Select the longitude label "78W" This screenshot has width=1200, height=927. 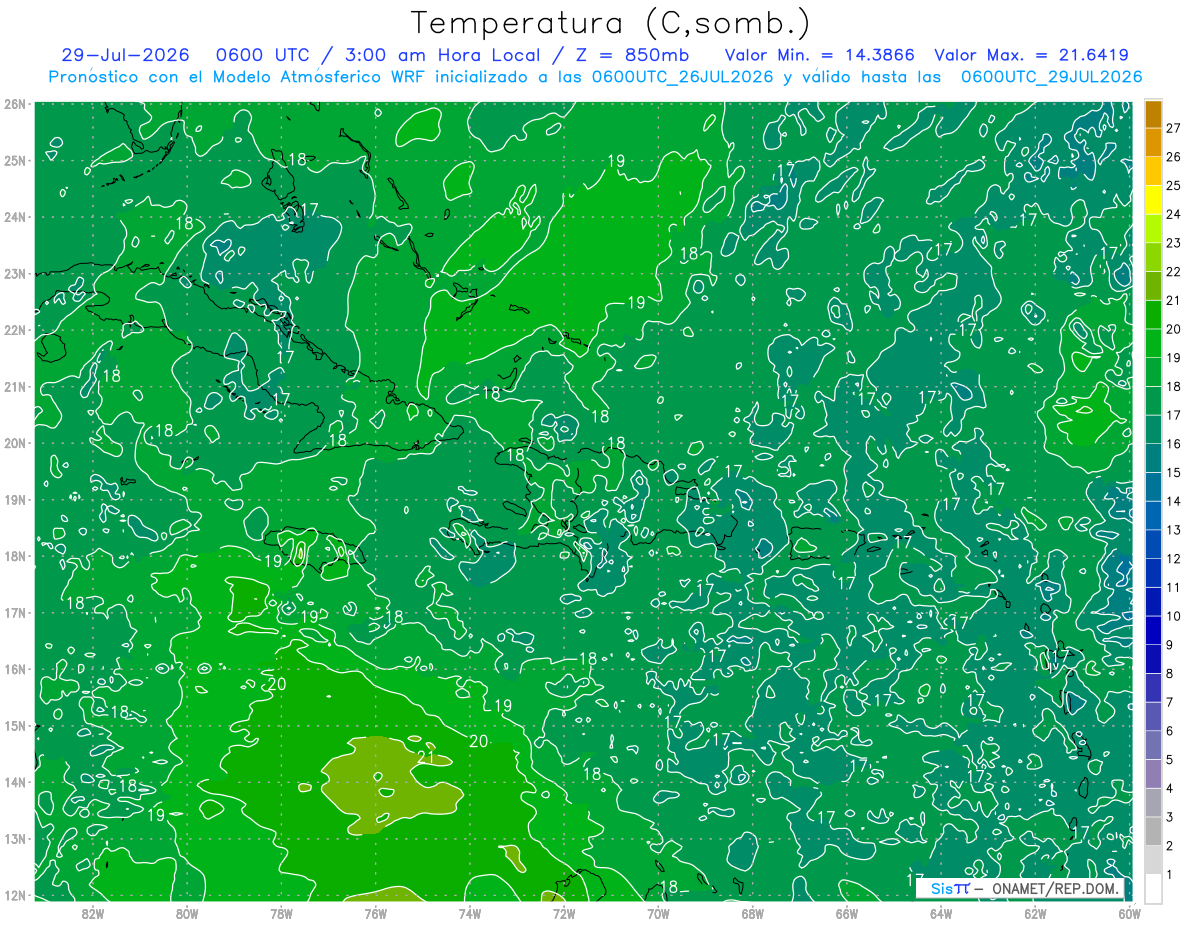281,913
